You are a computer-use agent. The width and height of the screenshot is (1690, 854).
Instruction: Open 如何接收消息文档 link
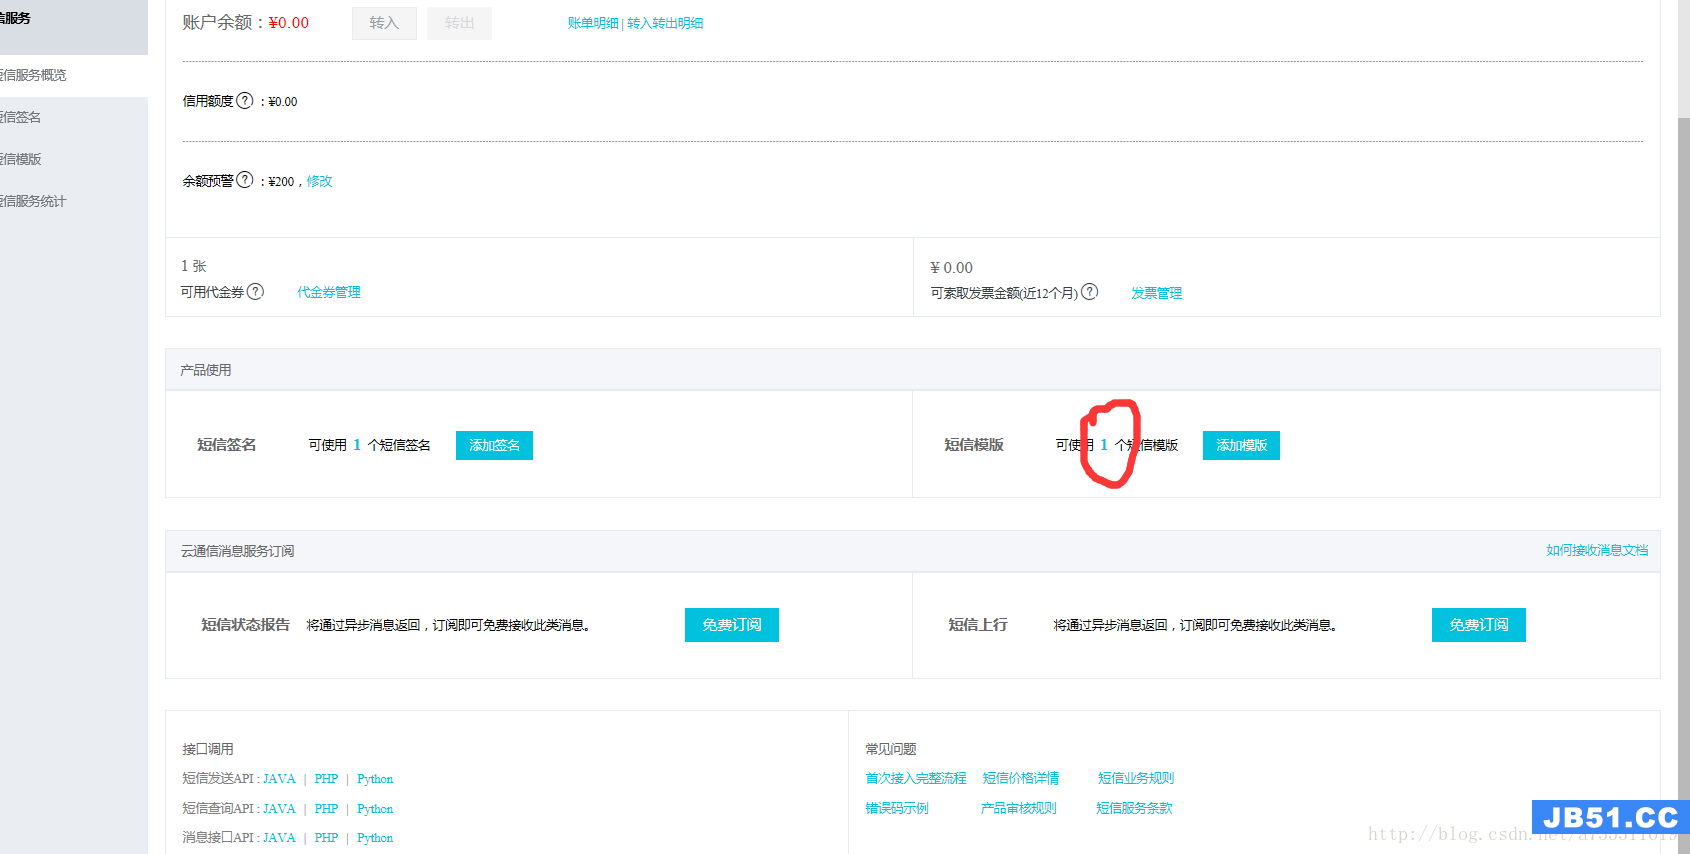point(1597,550)
